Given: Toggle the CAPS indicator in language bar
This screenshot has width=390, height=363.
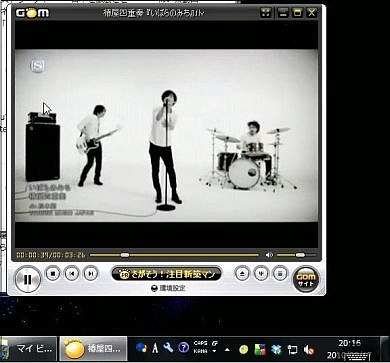Looking at the screenshot, I should (200, 343).
